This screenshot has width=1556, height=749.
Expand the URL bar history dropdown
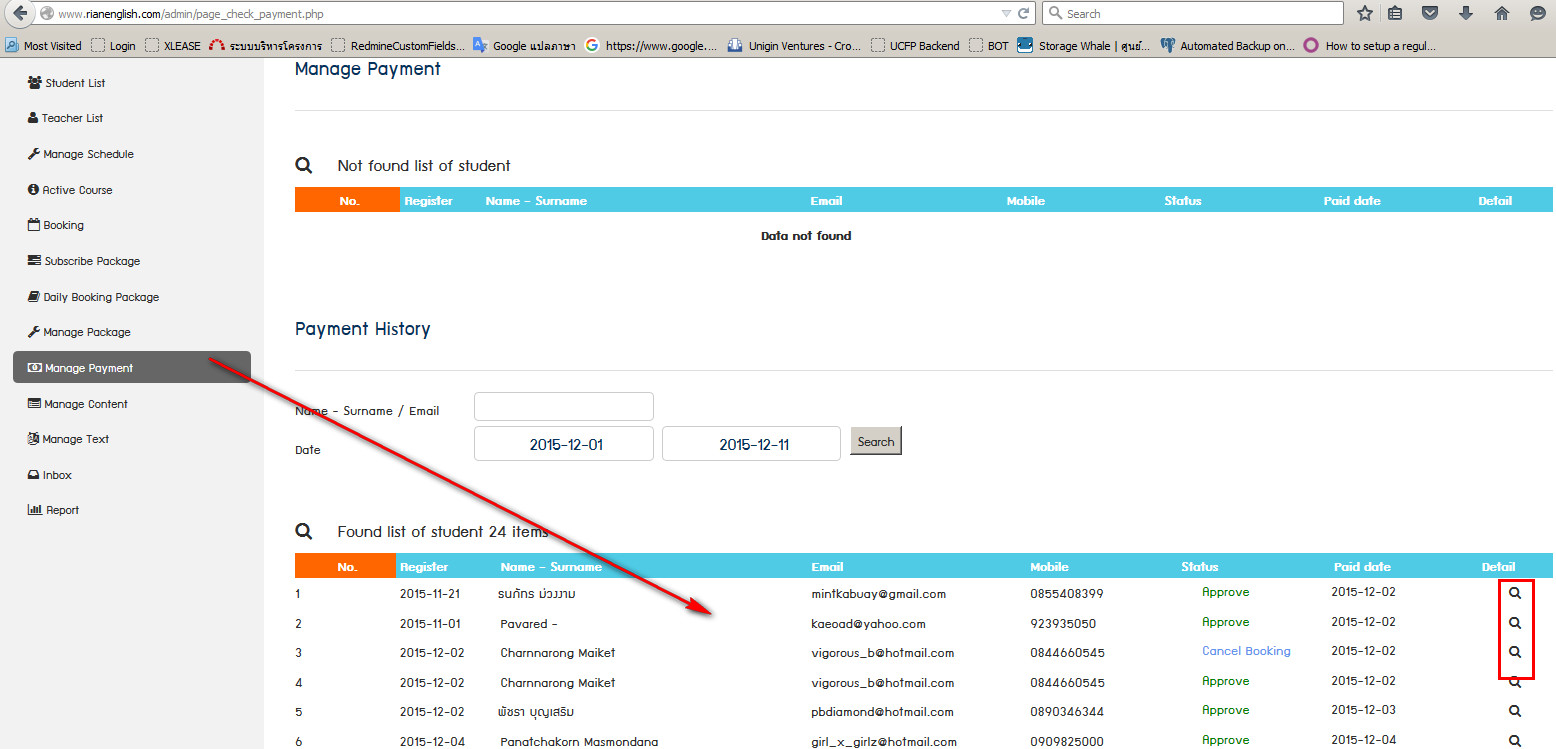point(1006,14)
